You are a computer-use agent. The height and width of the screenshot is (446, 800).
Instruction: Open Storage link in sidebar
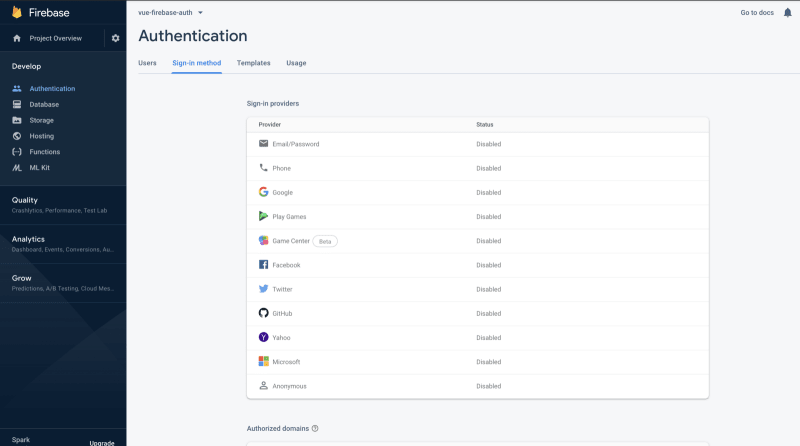coord(41,120)
